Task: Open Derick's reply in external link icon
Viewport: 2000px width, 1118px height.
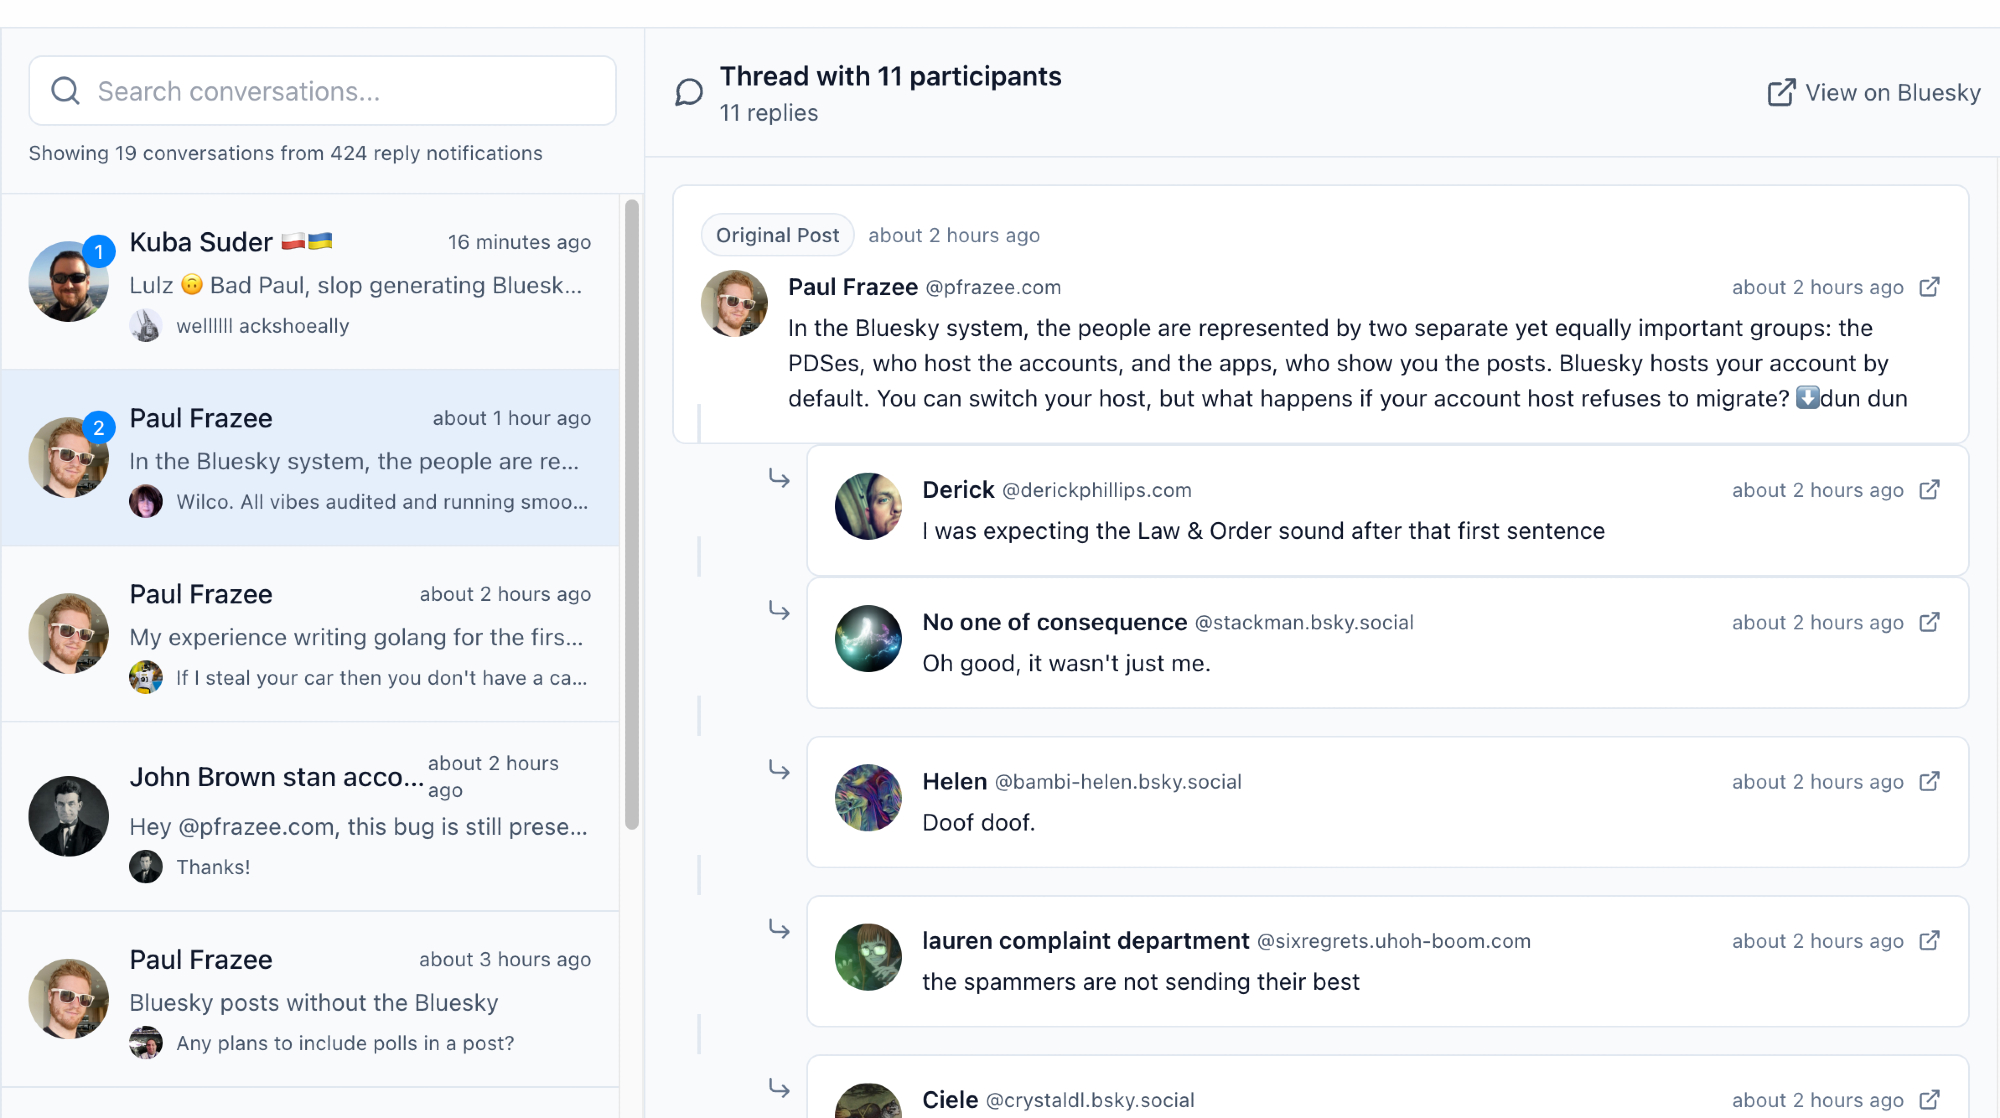Action: pos(1929,490)
